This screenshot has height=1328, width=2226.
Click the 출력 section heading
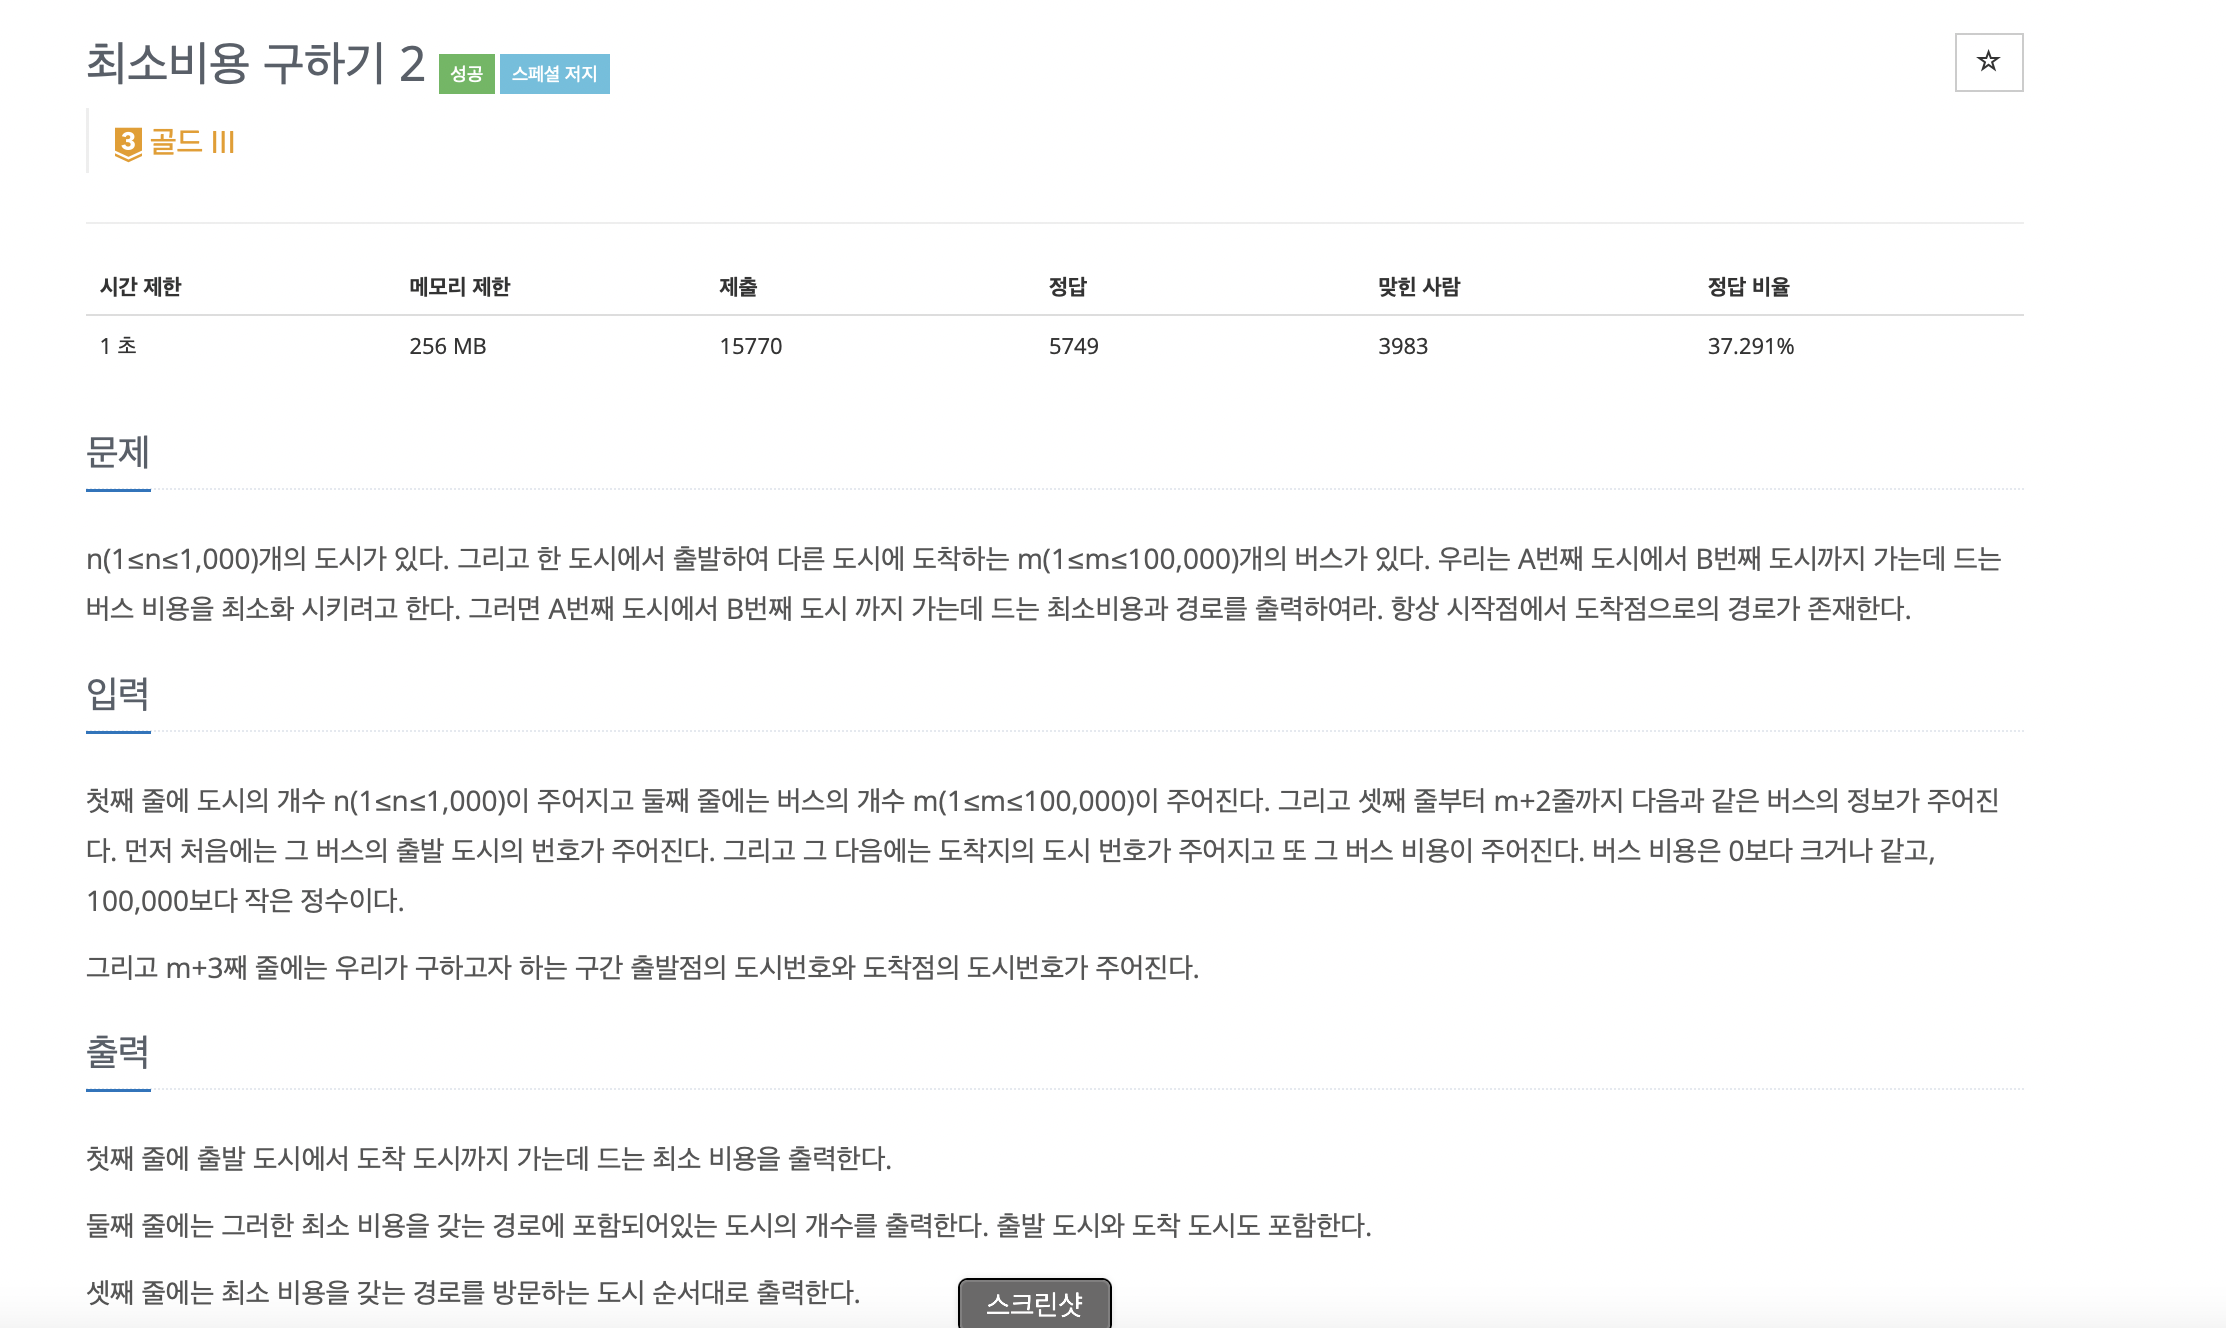point(118,1051)
